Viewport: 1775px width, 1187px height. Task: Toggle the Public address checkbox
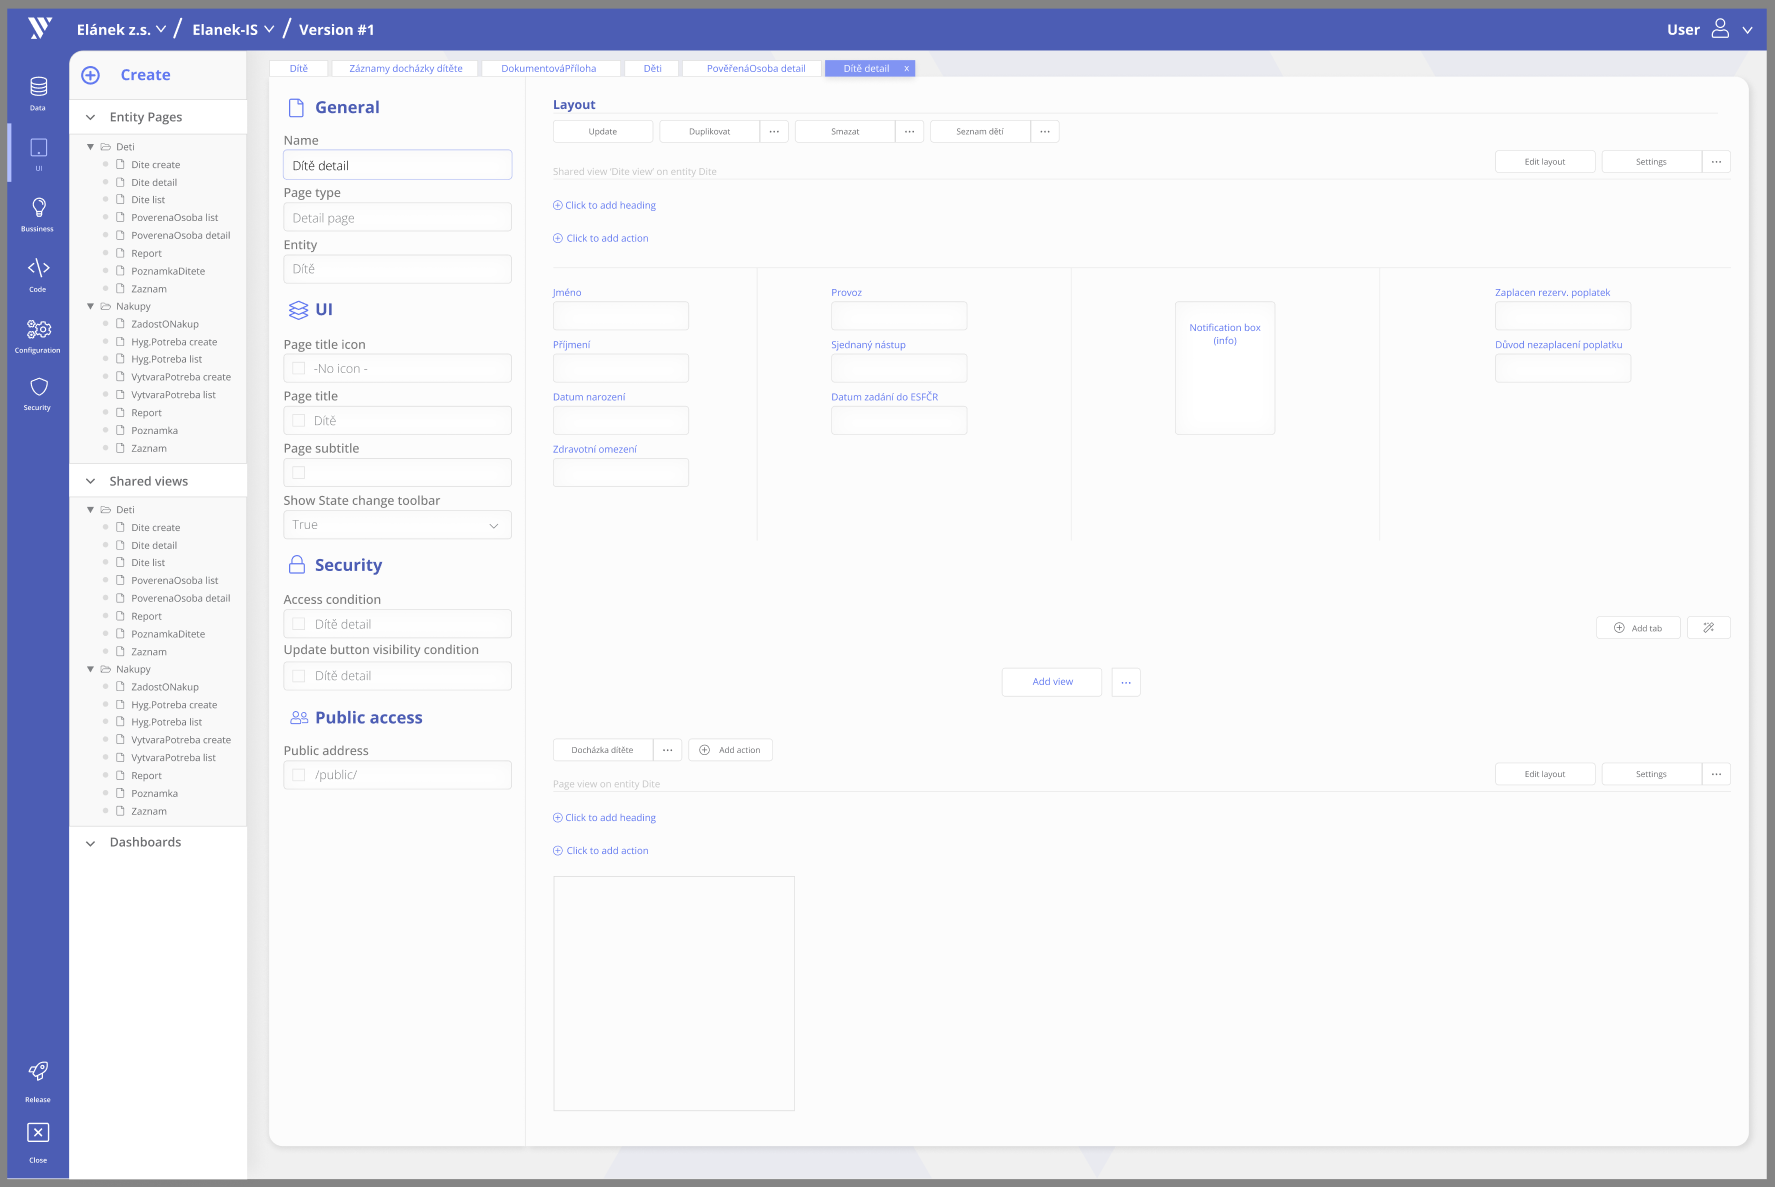coord(299,775)
